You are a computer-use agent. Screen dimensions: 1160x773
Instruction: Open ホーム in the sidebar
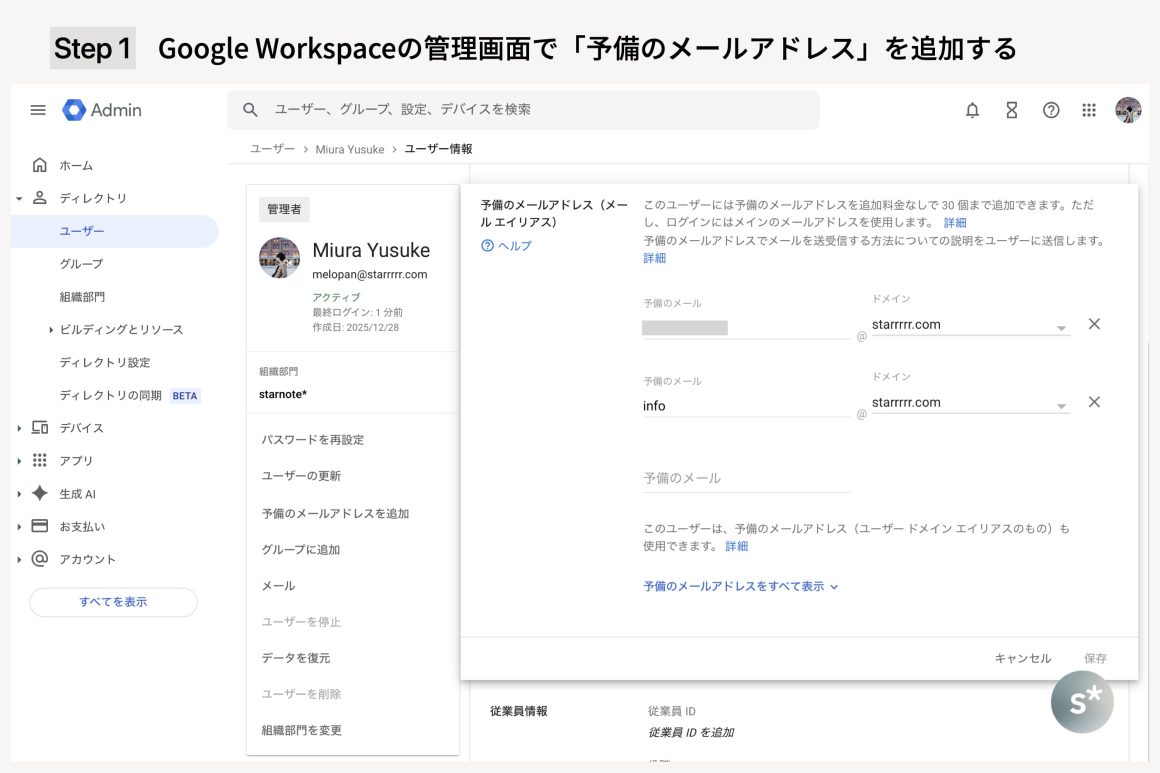tap(76, 165)
